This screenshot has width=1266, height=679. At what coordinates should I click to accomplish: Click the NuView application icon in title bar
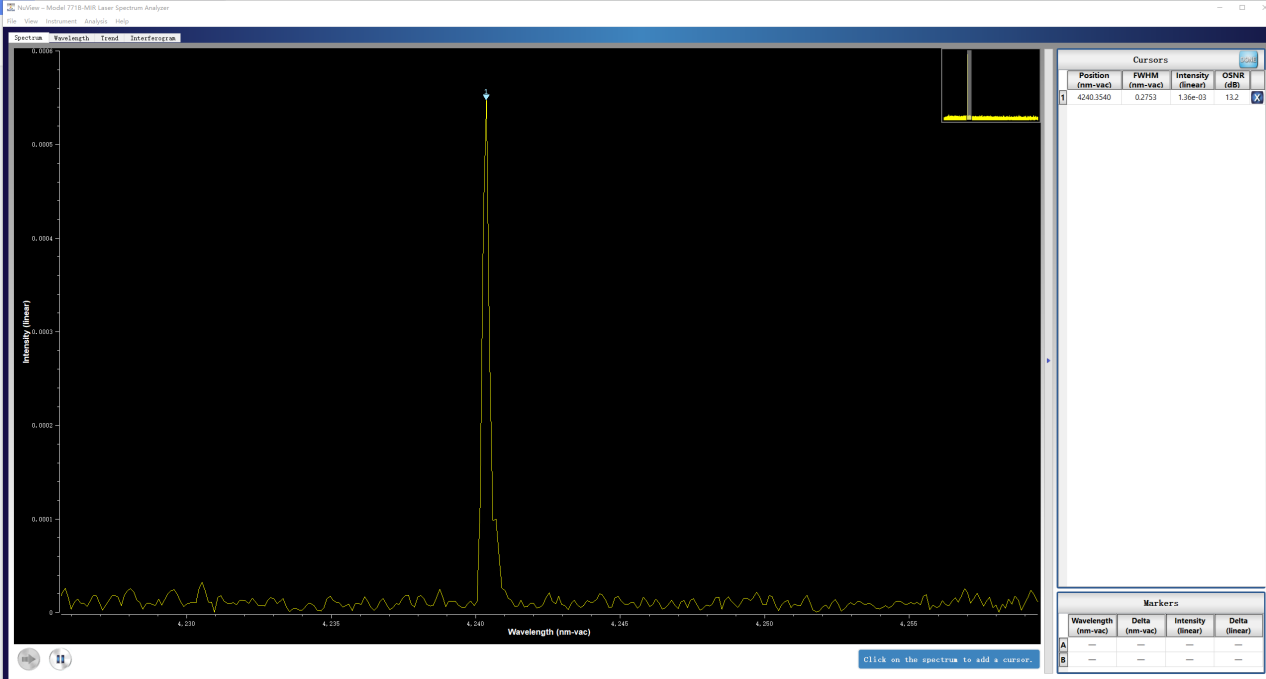pos(10,7)
